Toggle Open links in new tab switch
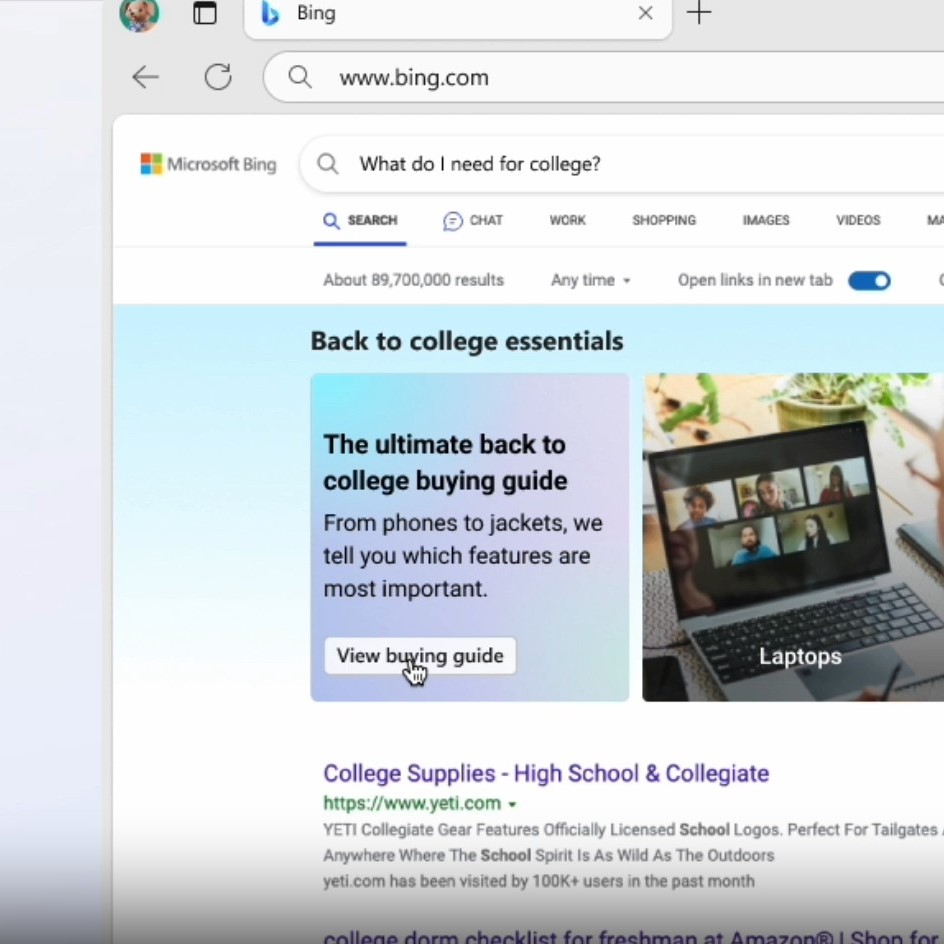 point(869,281)
